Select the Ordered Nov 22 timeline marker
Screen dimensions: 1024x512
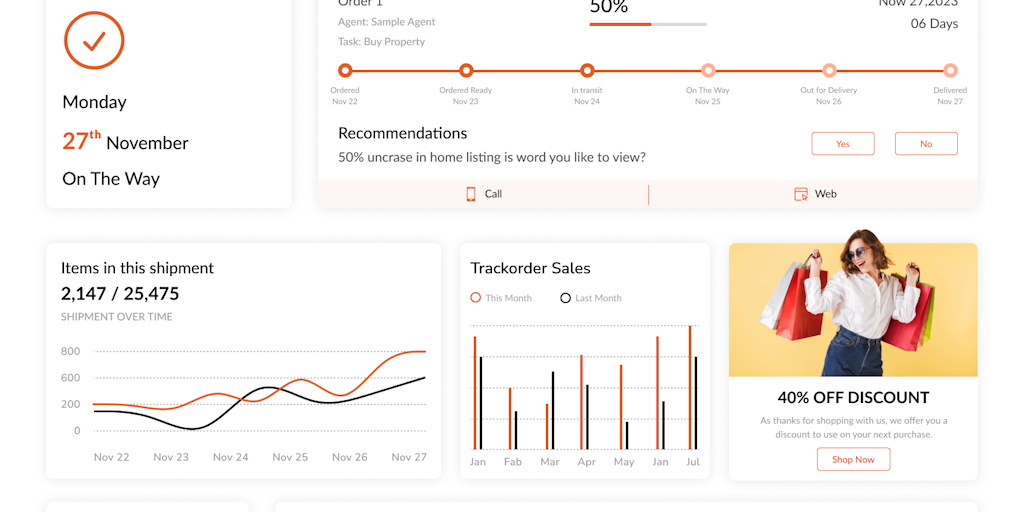pos(345,70)
